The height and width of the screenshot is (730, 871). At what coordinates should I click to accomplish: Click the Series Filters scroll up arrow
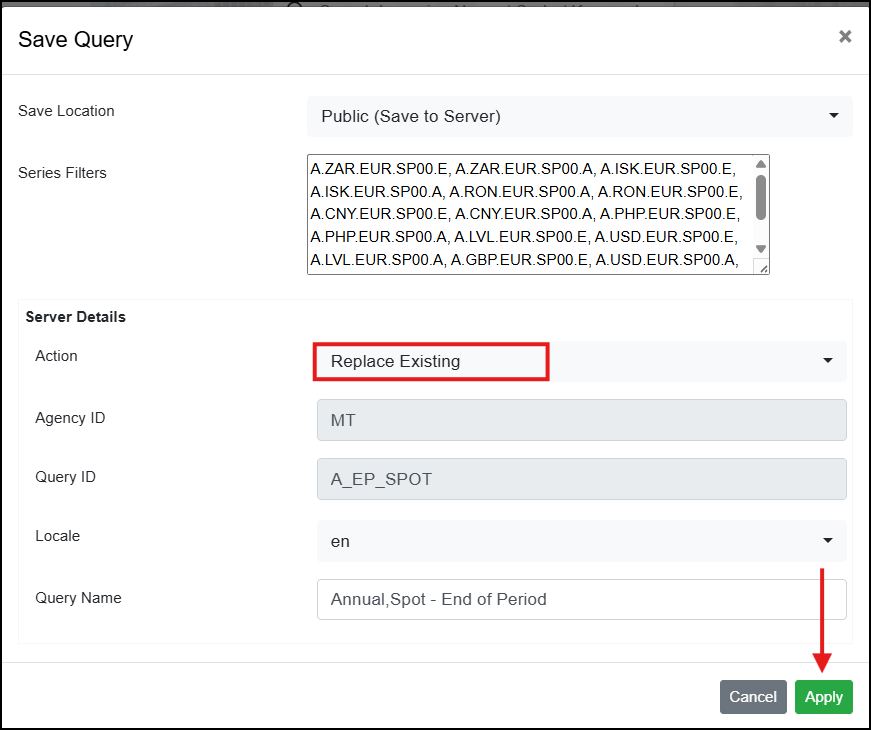tap(761, 165)
